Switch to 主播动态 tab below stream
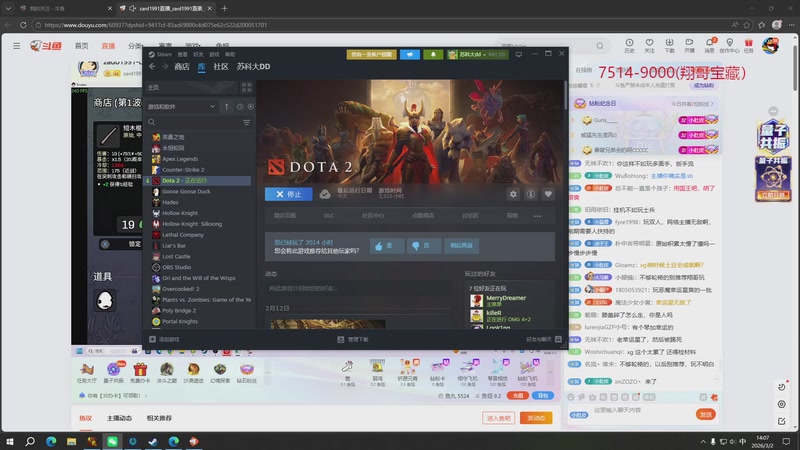This screenshot has width=800, height=450. (119, 418)
